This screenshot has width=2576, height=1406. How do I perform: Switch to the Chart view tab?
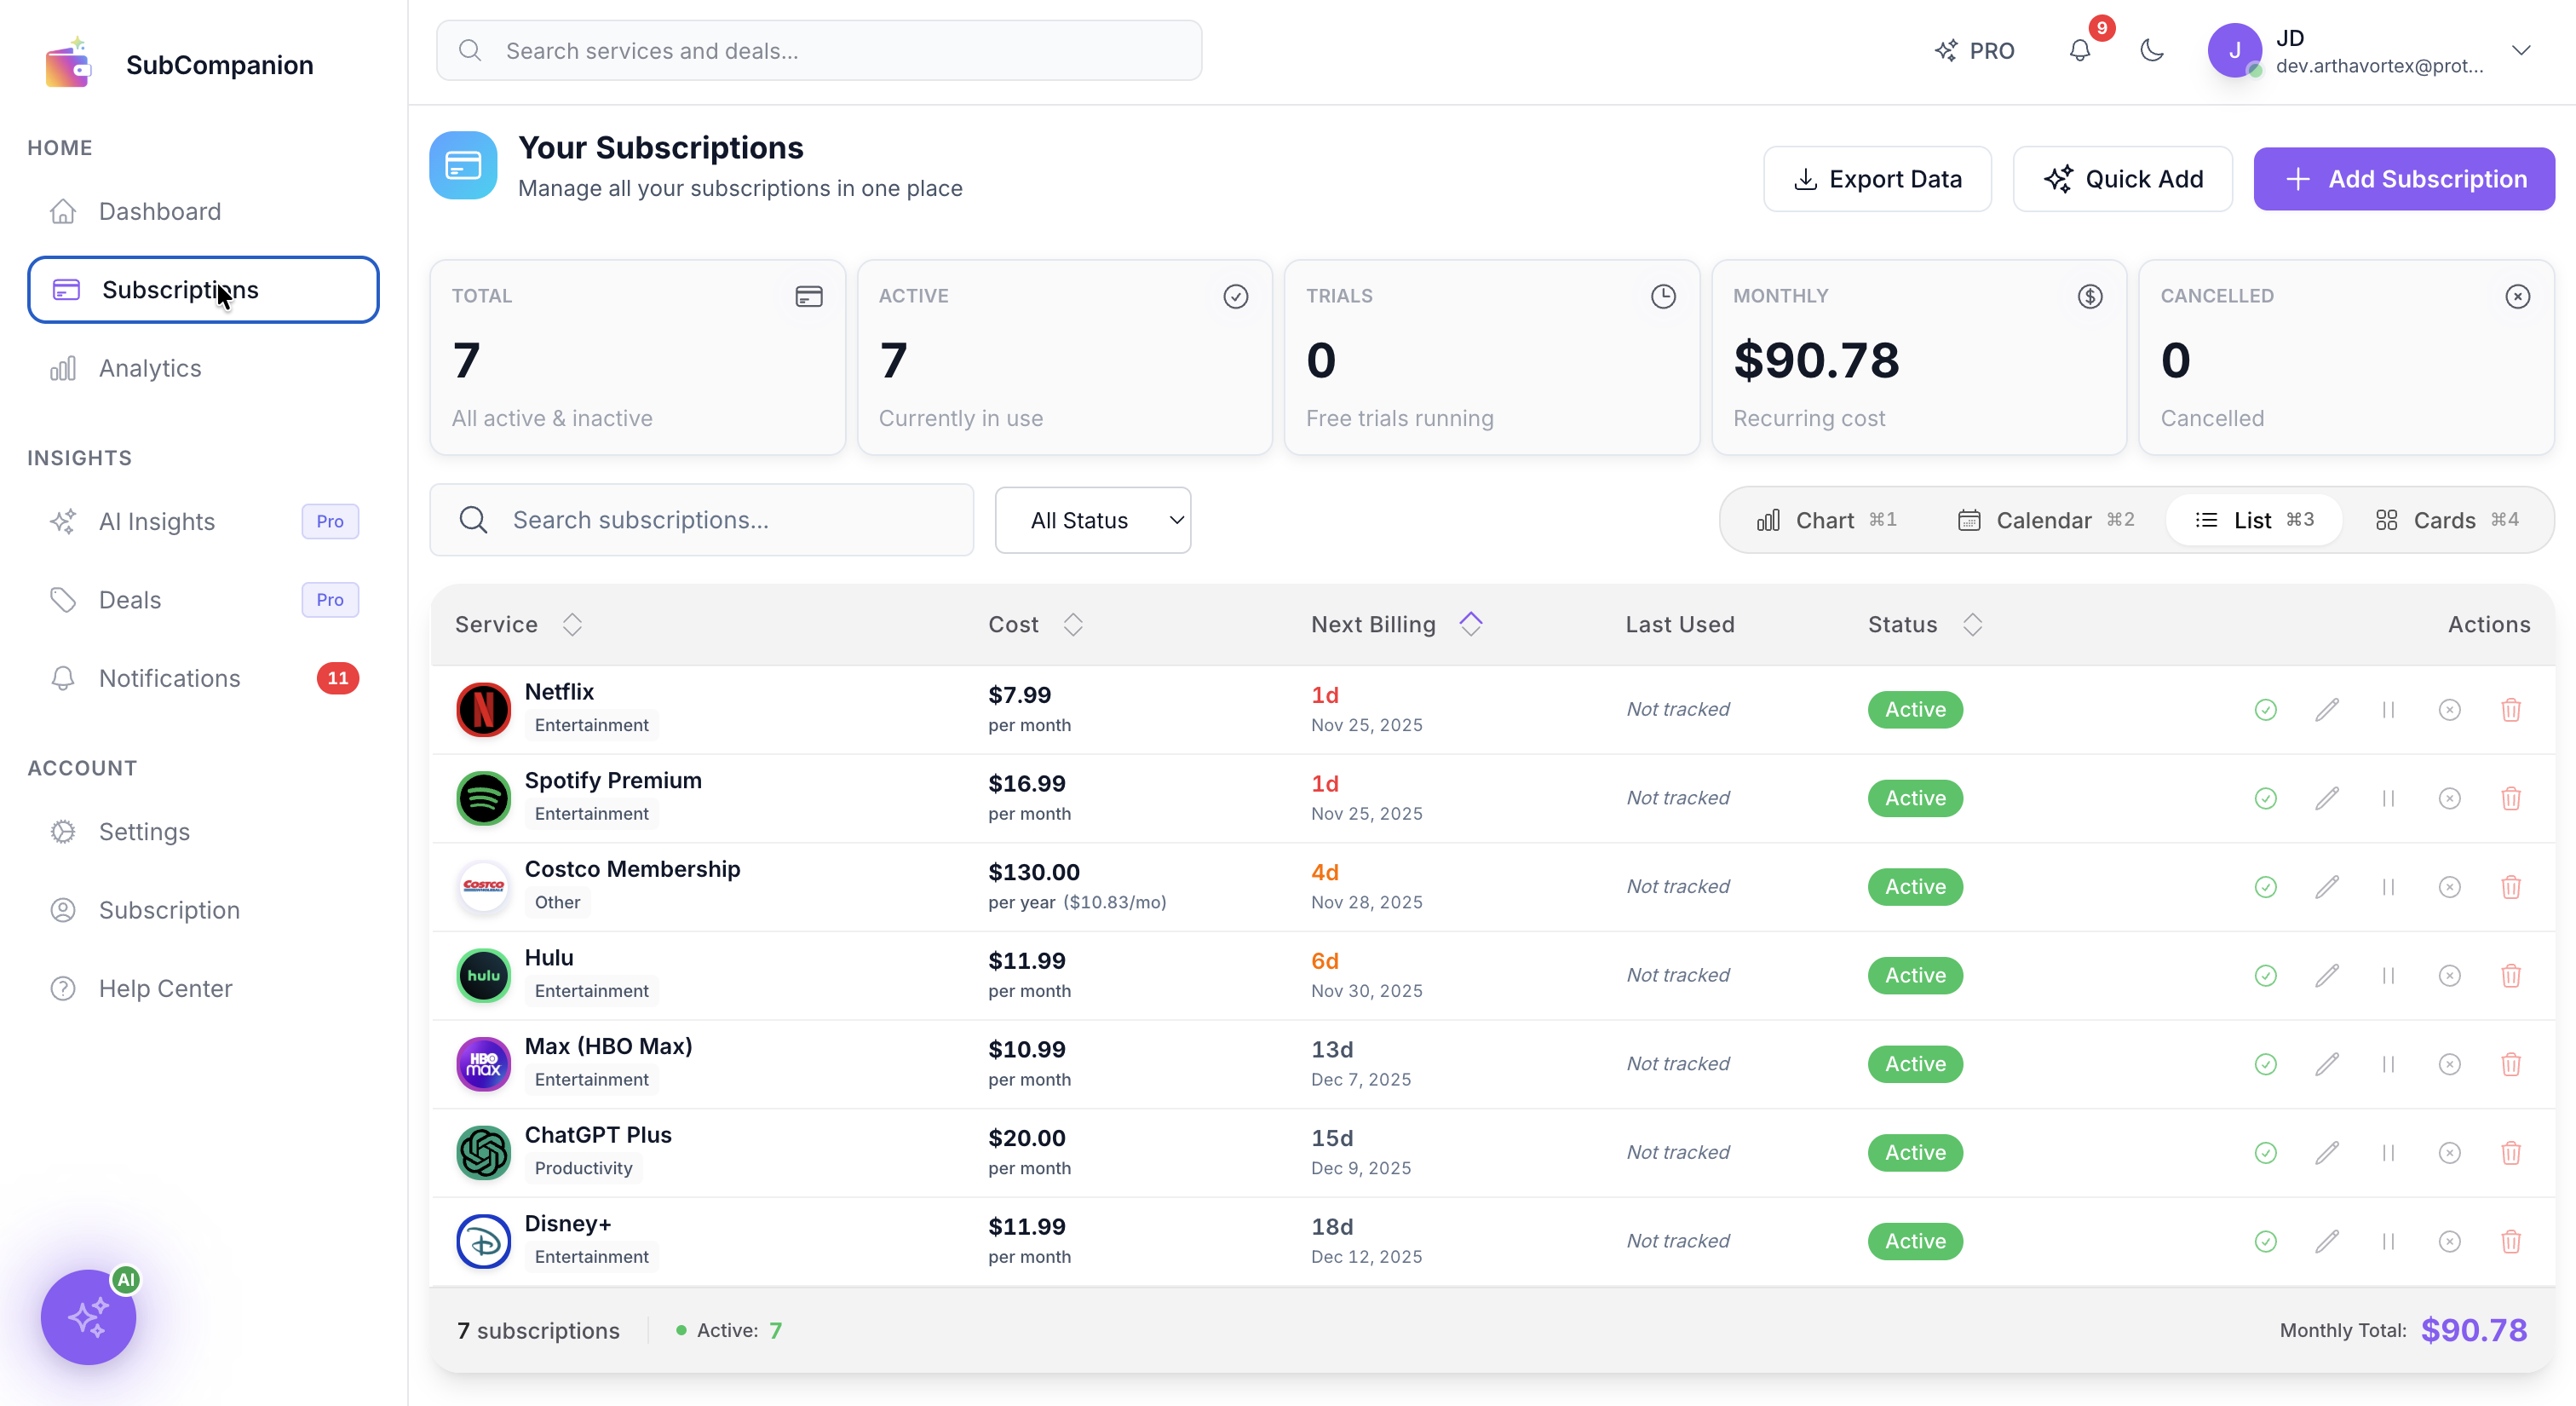tap(1826, 520)
